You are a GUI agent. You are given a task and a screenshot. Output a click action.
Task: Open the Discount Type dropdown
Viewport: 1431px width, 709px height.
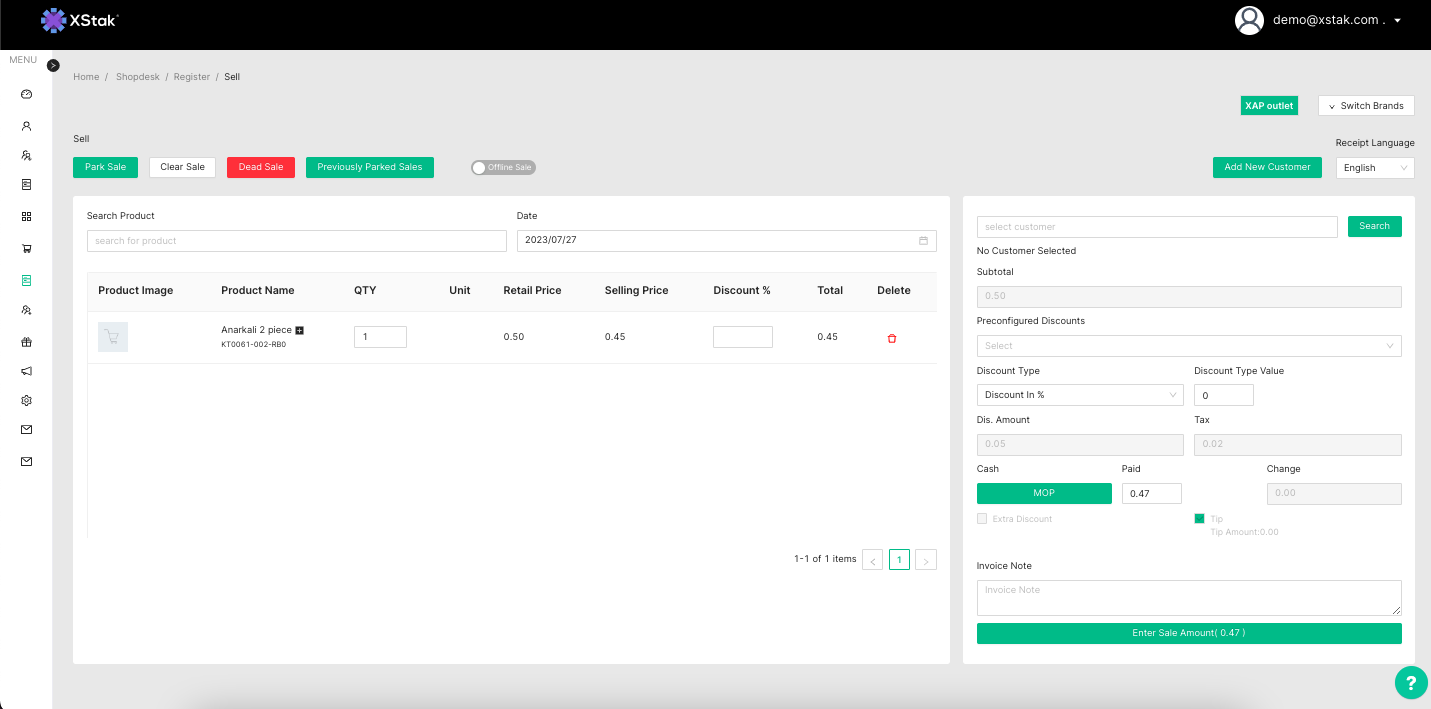coord(1079,395)
